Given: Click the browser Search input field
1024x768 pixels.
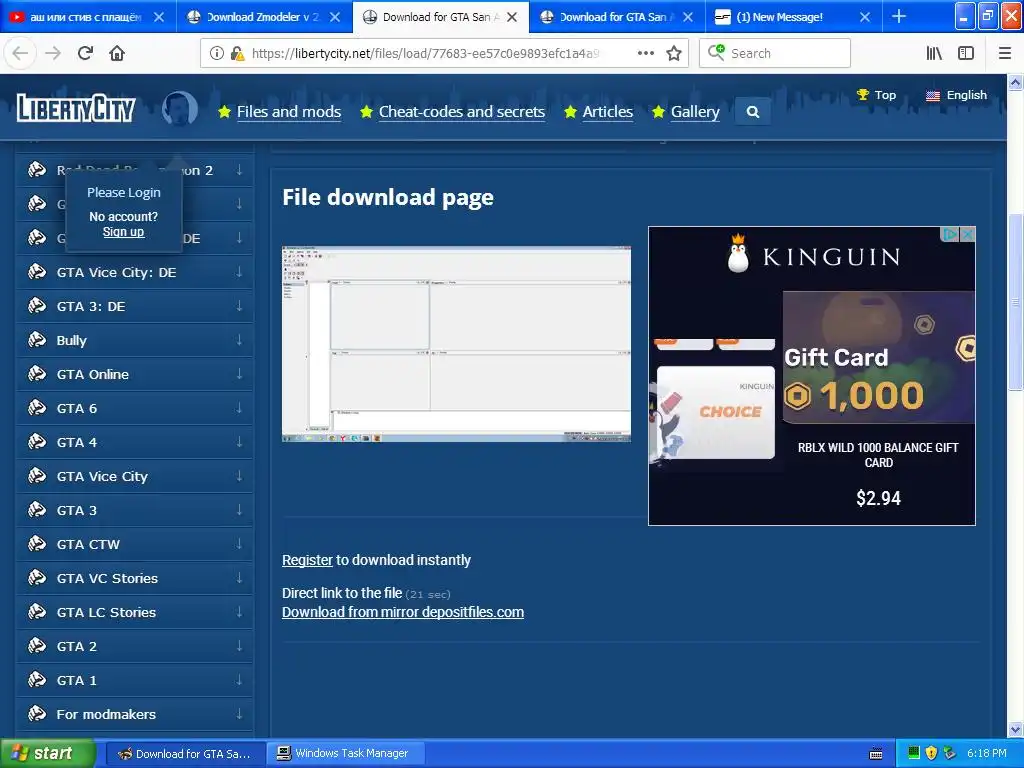Looking at the screenshot, I should point(775,53).
